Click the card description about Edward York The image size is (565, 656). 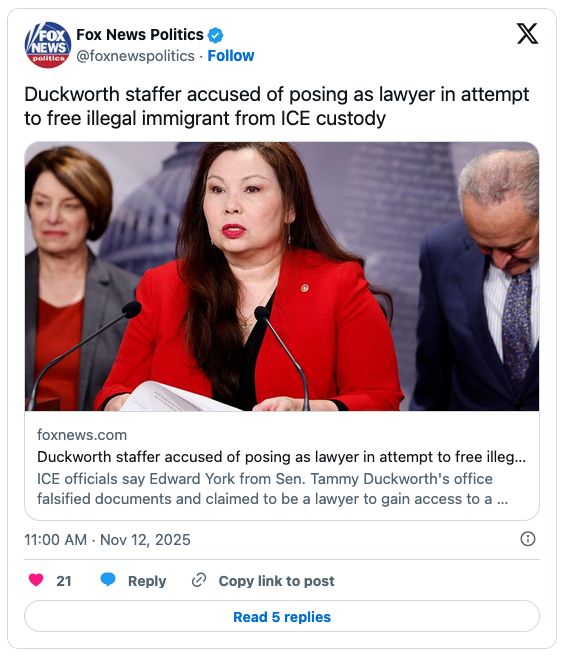click(x=272, y=489)
